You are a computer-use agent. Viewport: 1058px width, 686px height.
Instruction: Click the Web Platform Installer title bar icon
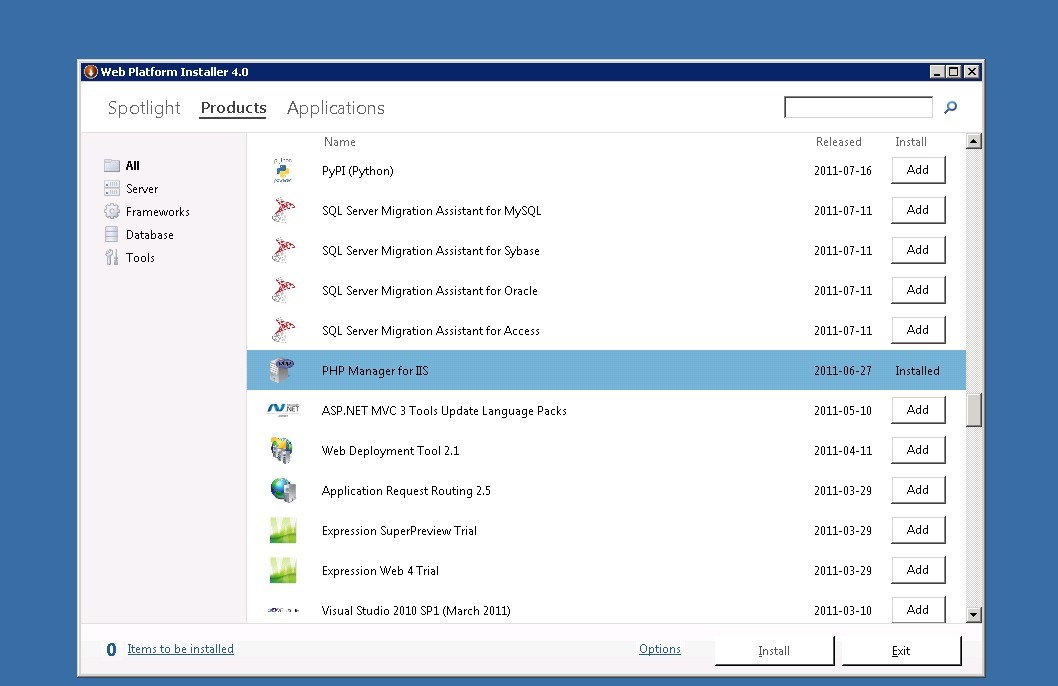(x=90, y=72)
